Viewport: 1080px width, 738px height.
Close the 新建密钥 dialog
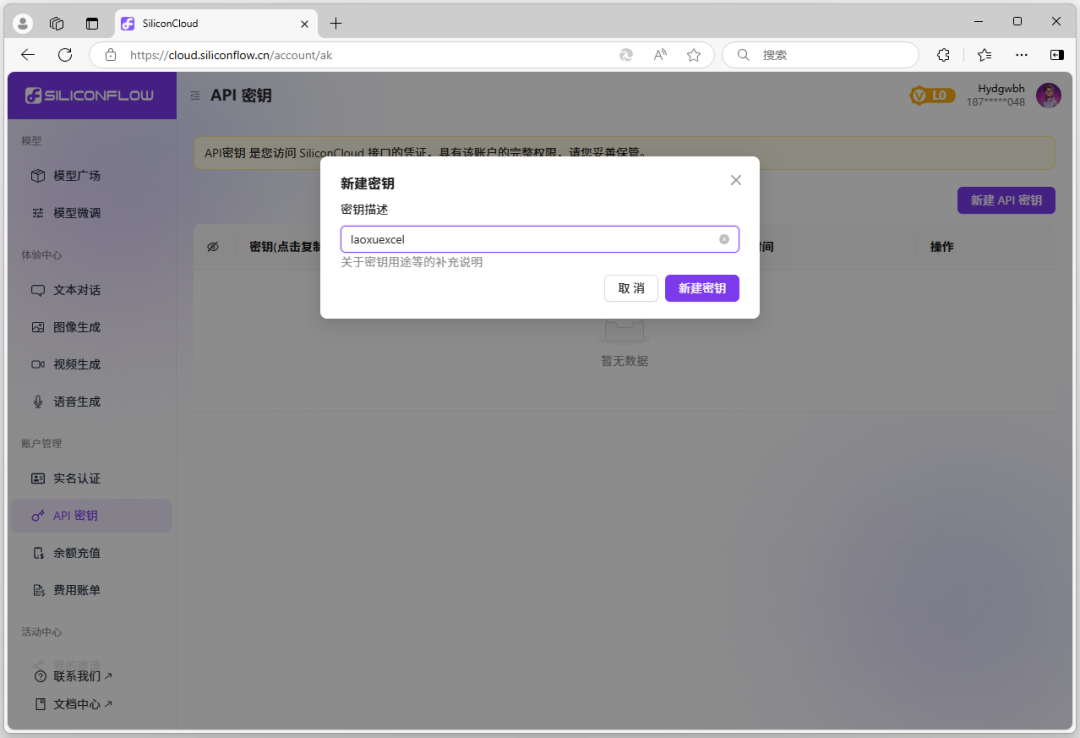click(736, 180)
